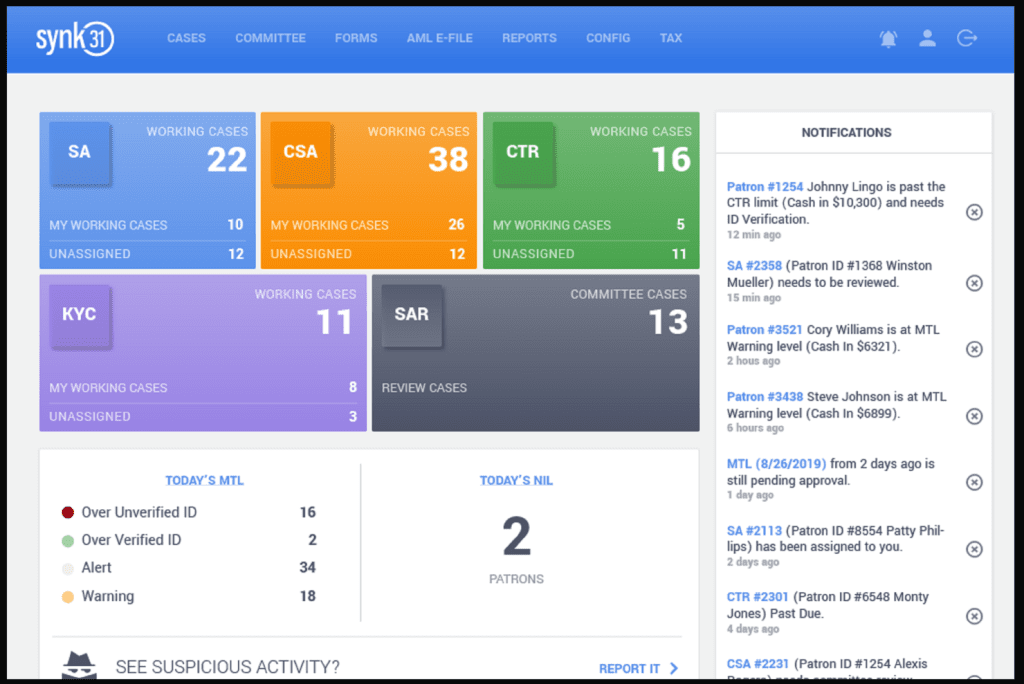
Task: Open the CASES menu
Action: click(186, 38)
